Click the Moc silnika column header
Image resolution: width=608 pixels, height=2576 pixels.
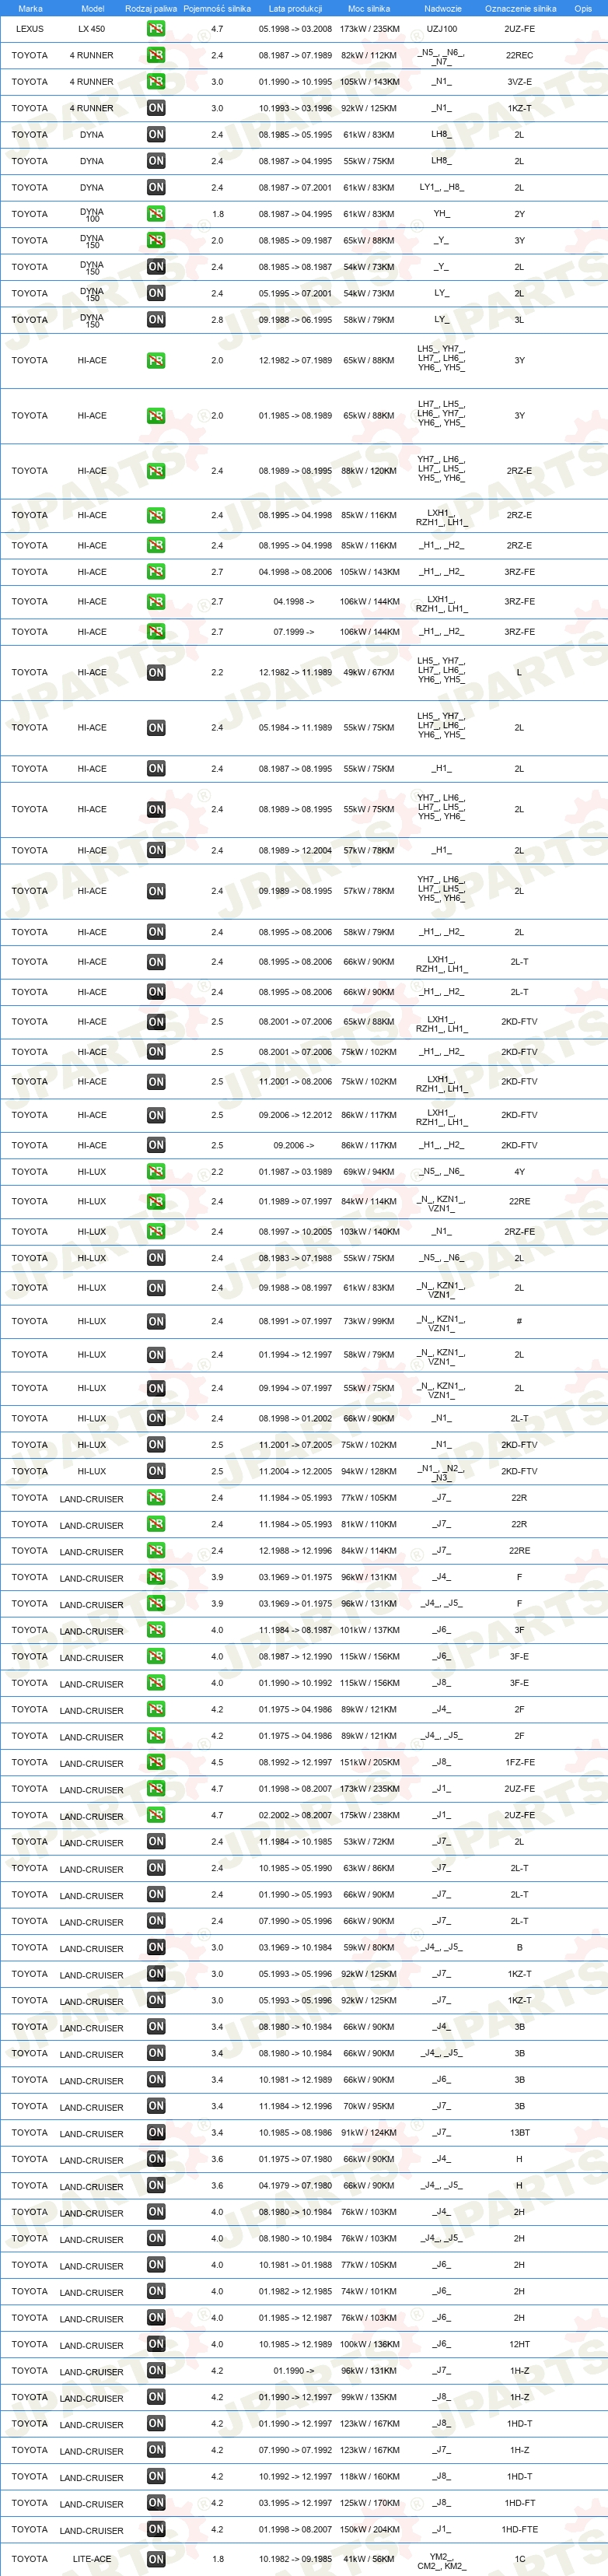pos(369,9)
